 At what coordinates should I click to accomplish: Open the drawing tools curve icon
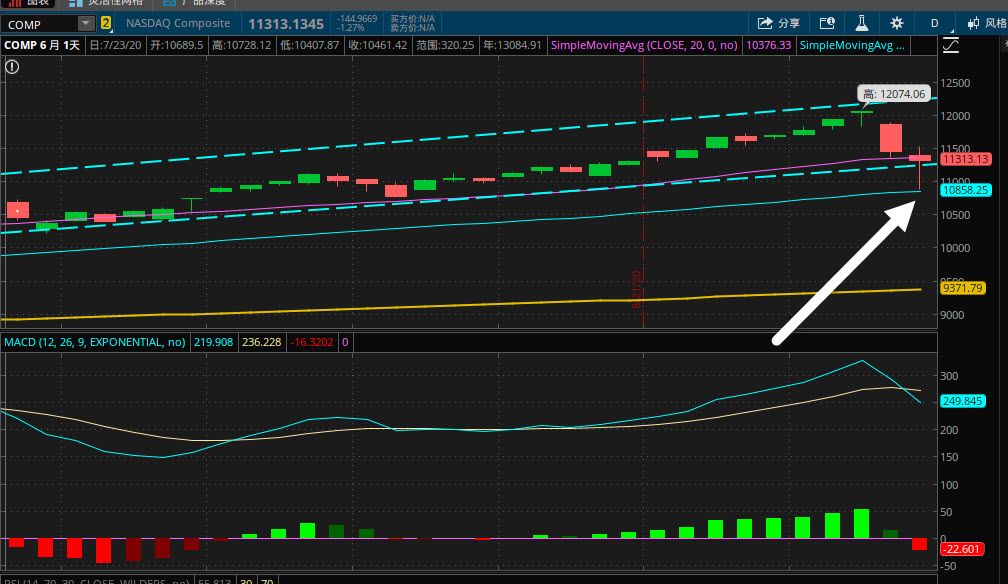coord(951,45)
